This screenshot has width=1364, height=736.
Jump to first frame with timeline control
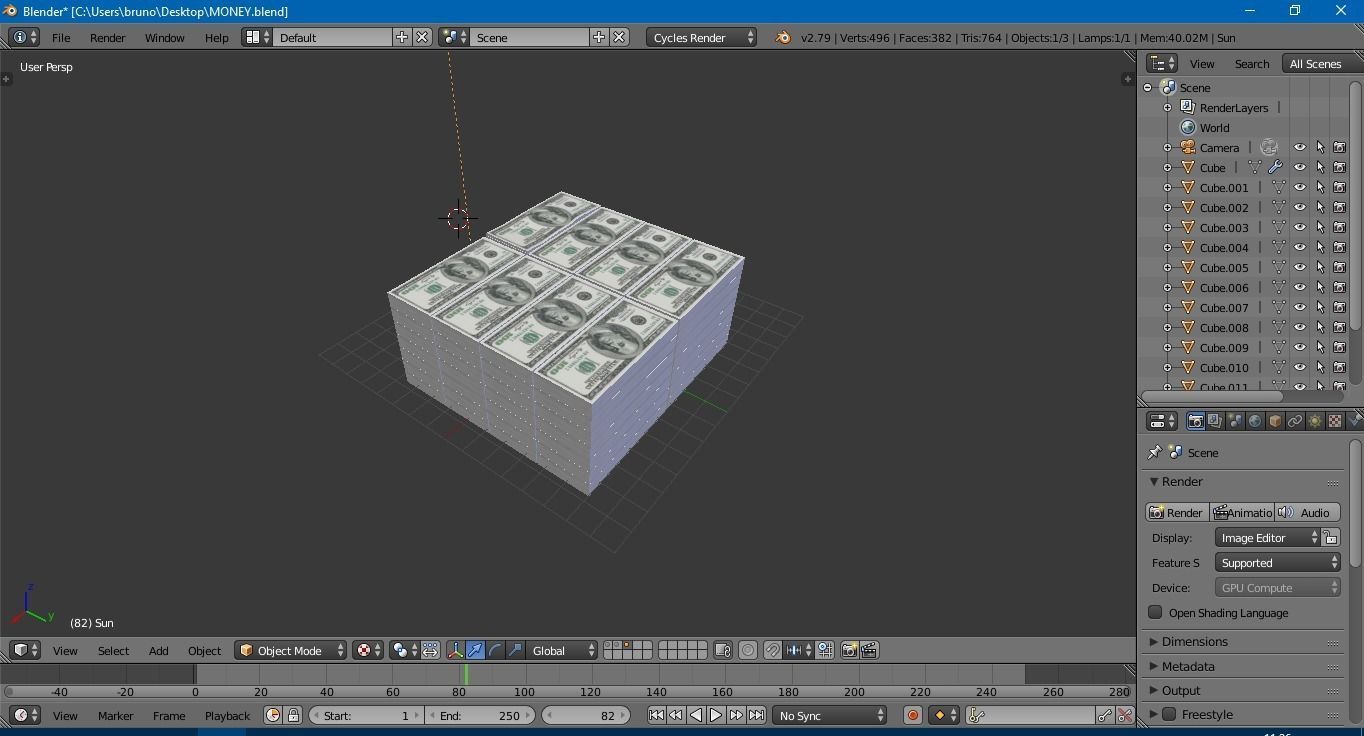pos(656,715)
